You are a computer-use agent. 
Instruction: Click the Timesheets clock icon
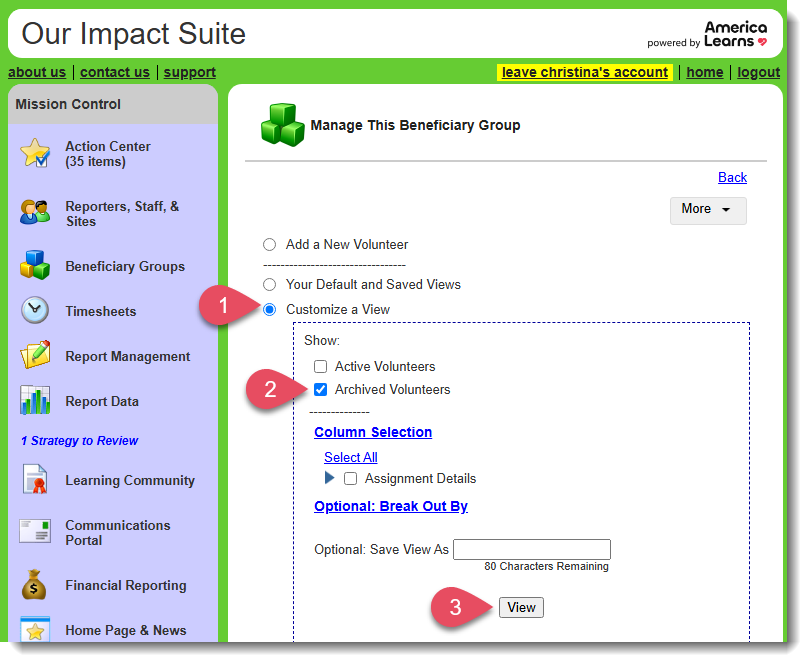pyautogui.click(x=35, y=311)
